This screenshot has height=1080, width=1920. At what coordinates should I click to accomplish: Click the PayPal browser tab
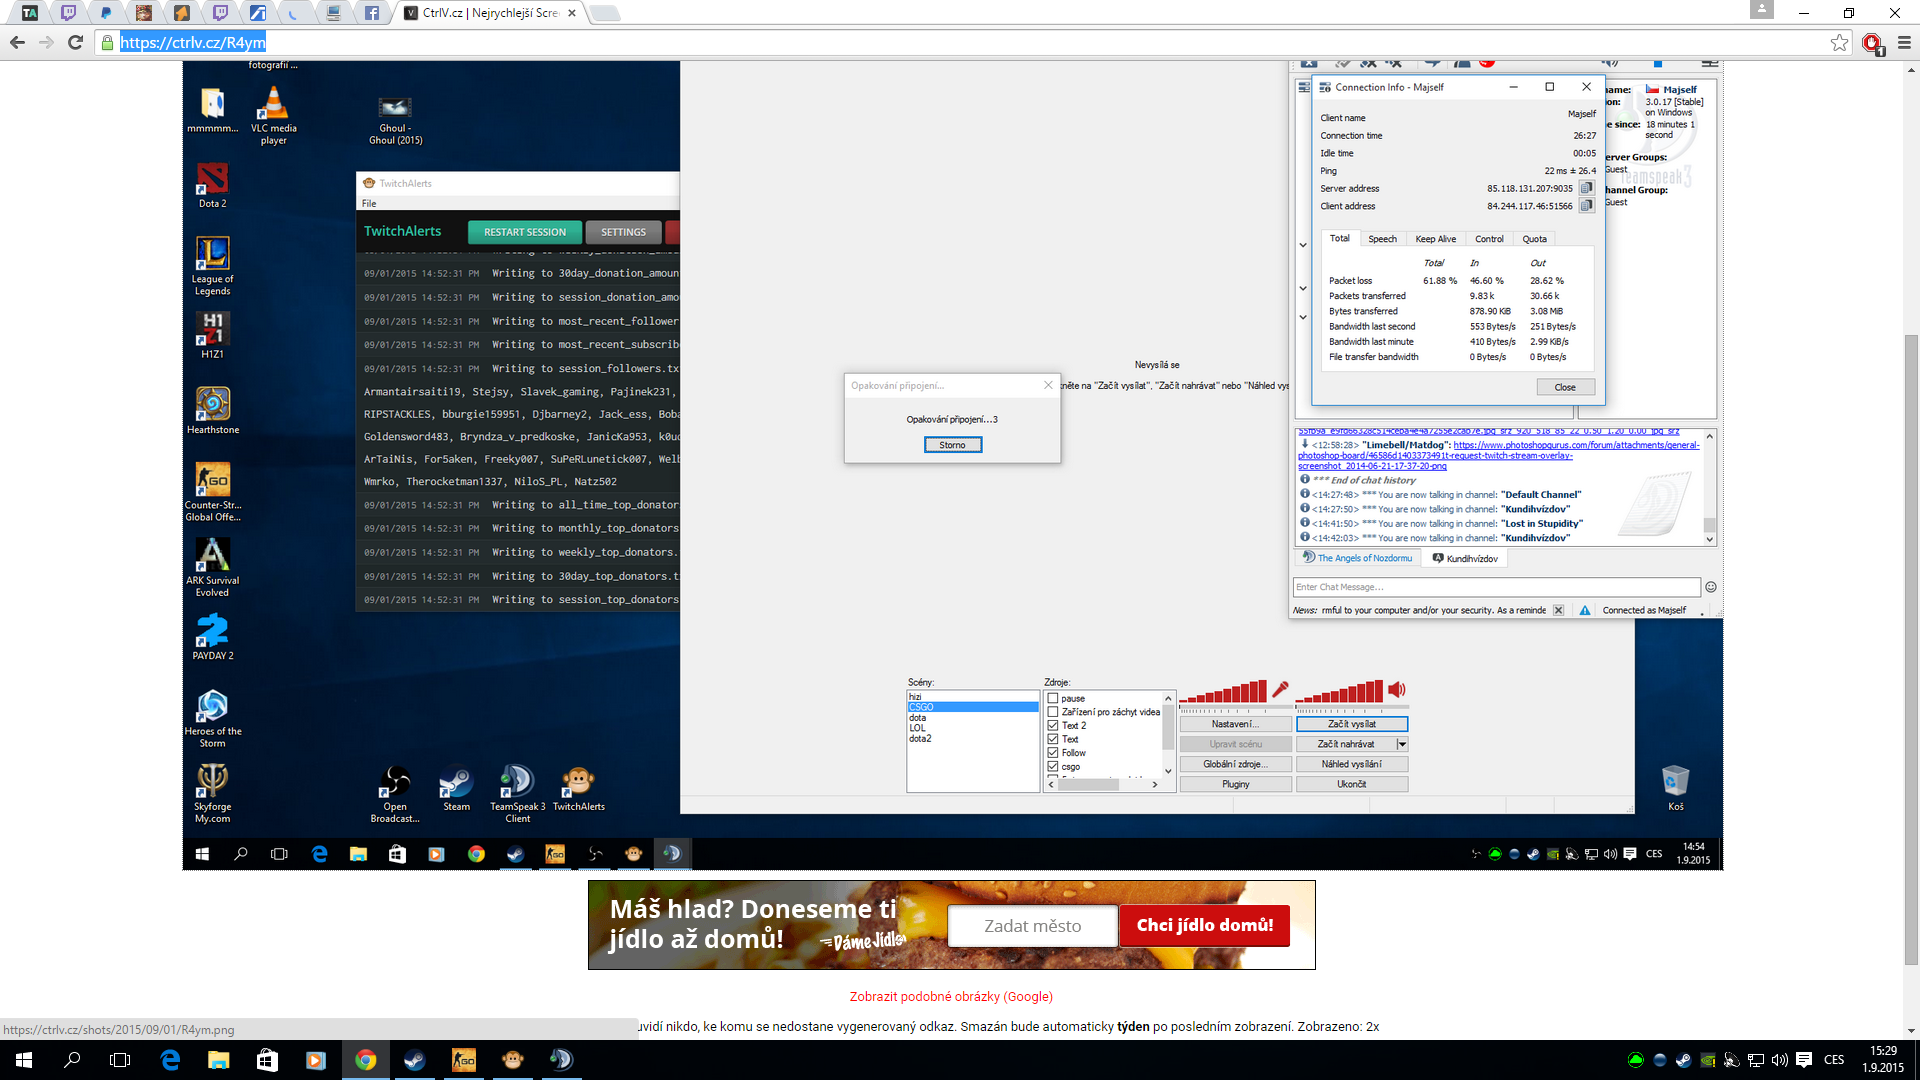point(106,13)
